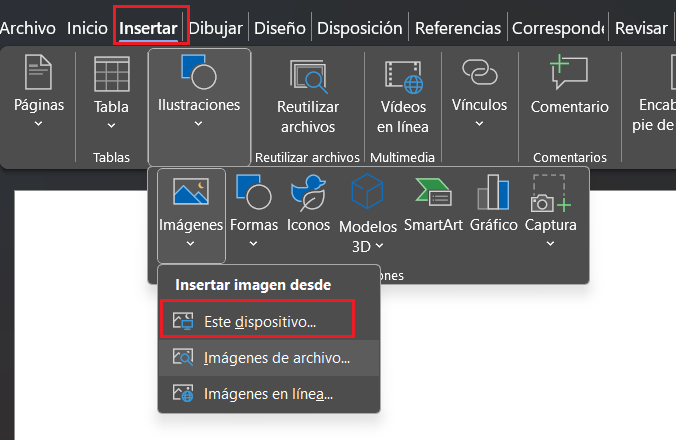Switch to the Diseño tab

279,28
